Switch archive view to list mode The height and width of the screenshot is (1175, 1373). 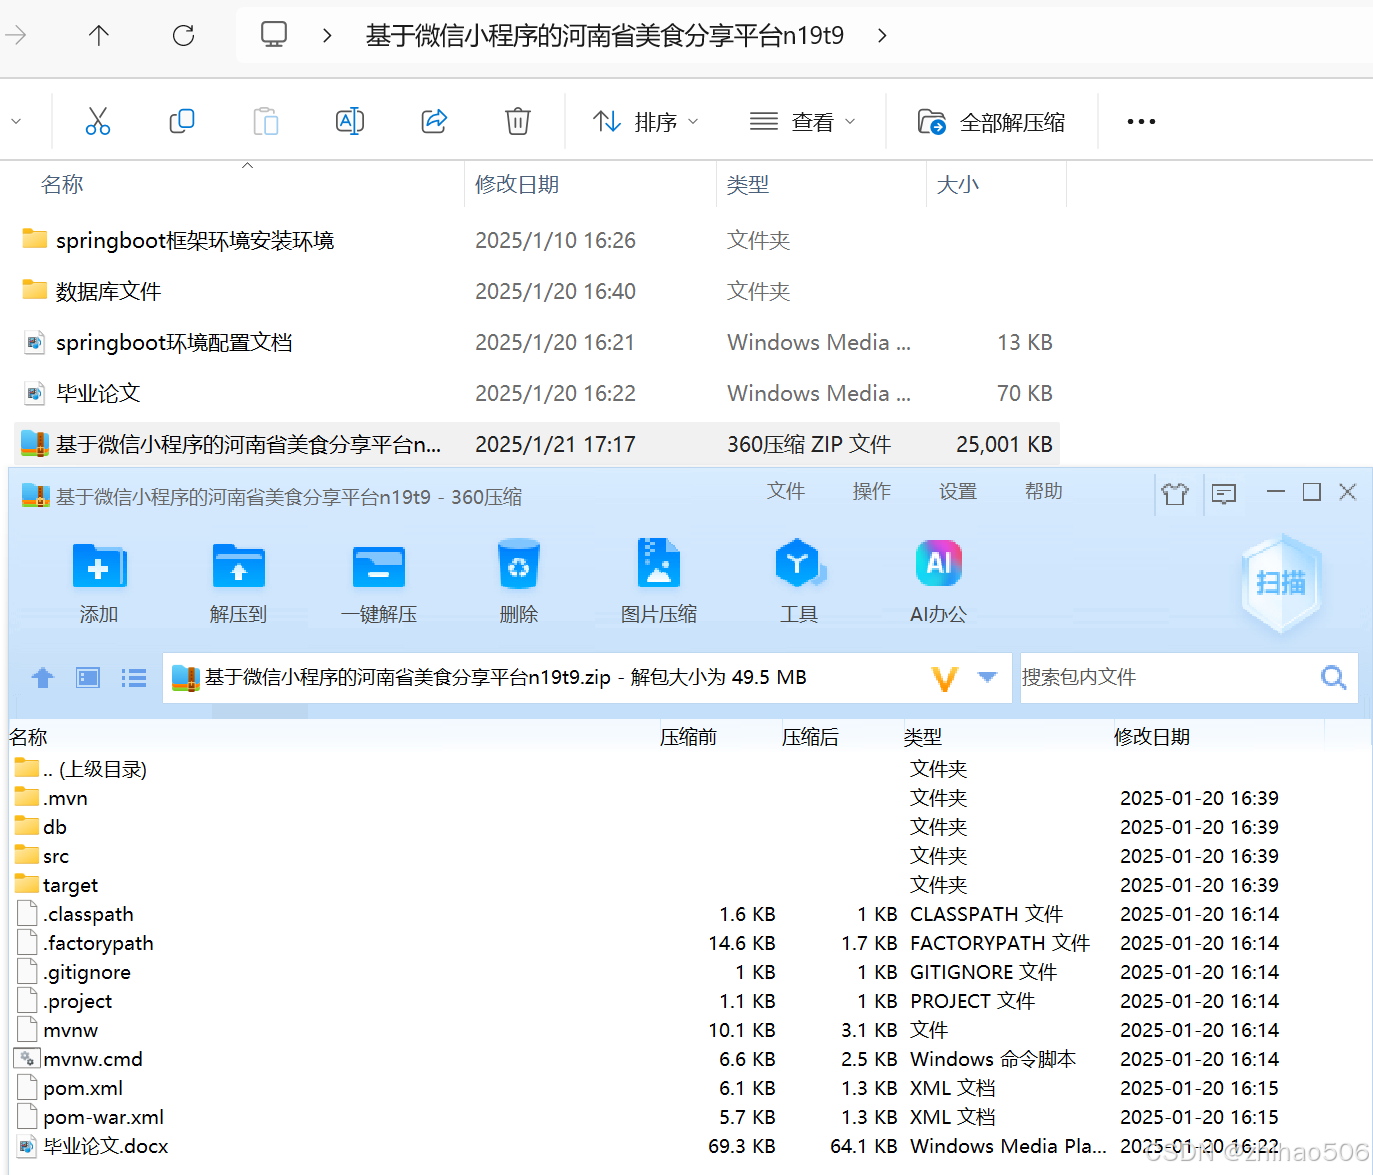[133, 677]
